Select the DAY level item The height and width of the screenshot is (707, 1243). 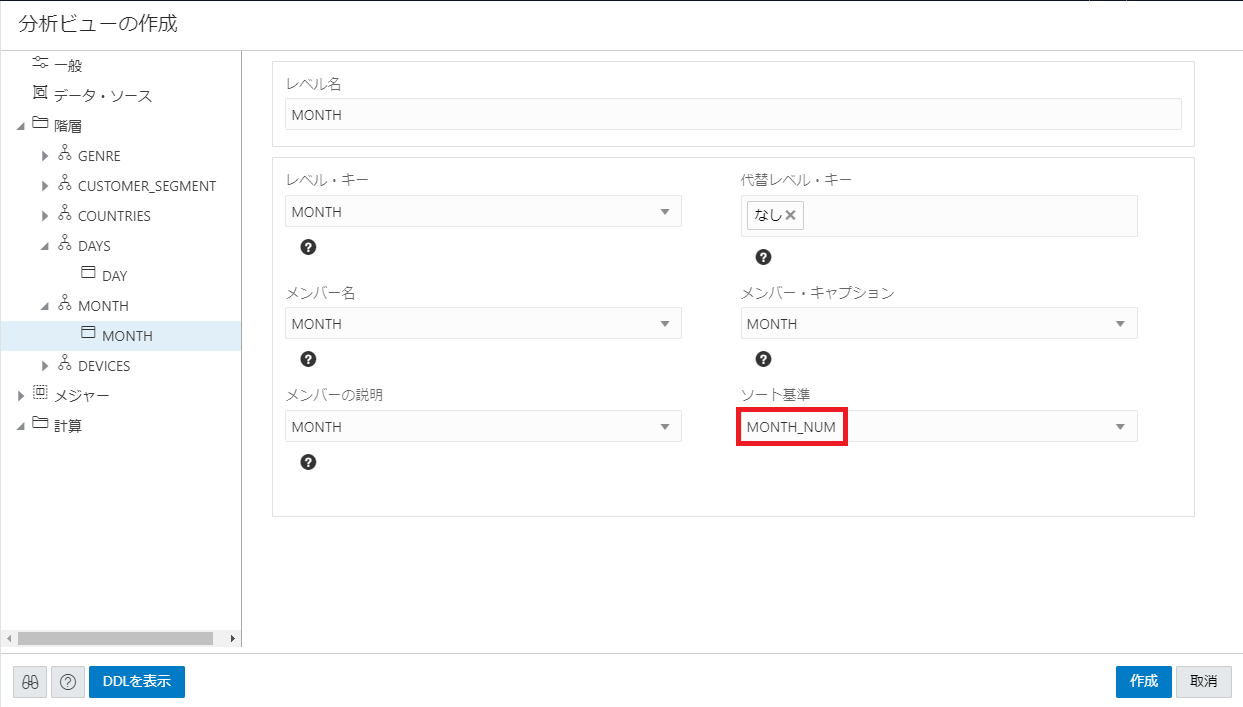(x=114, y=276)
